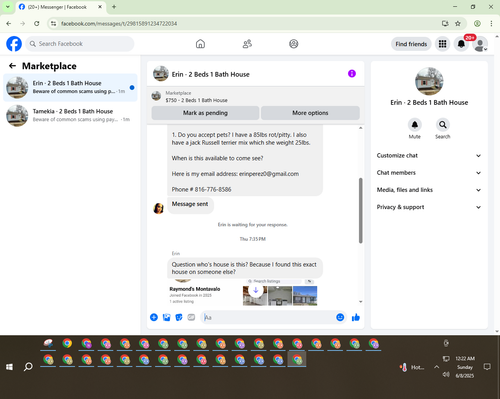Image resolution: width=500 pixels, height=399 pixels.
Task: Open the account profile menu
Action: coord(480,44)
